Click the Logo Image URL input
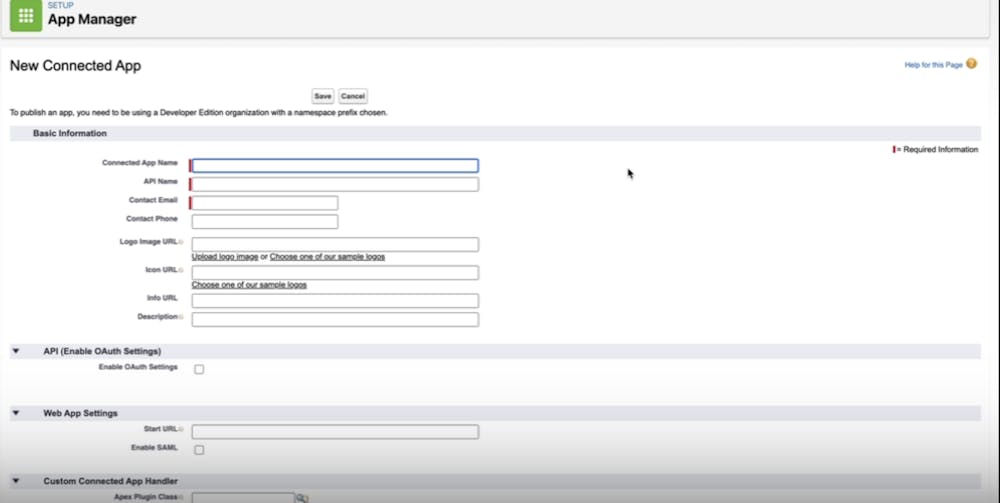 tap(335, 244)
